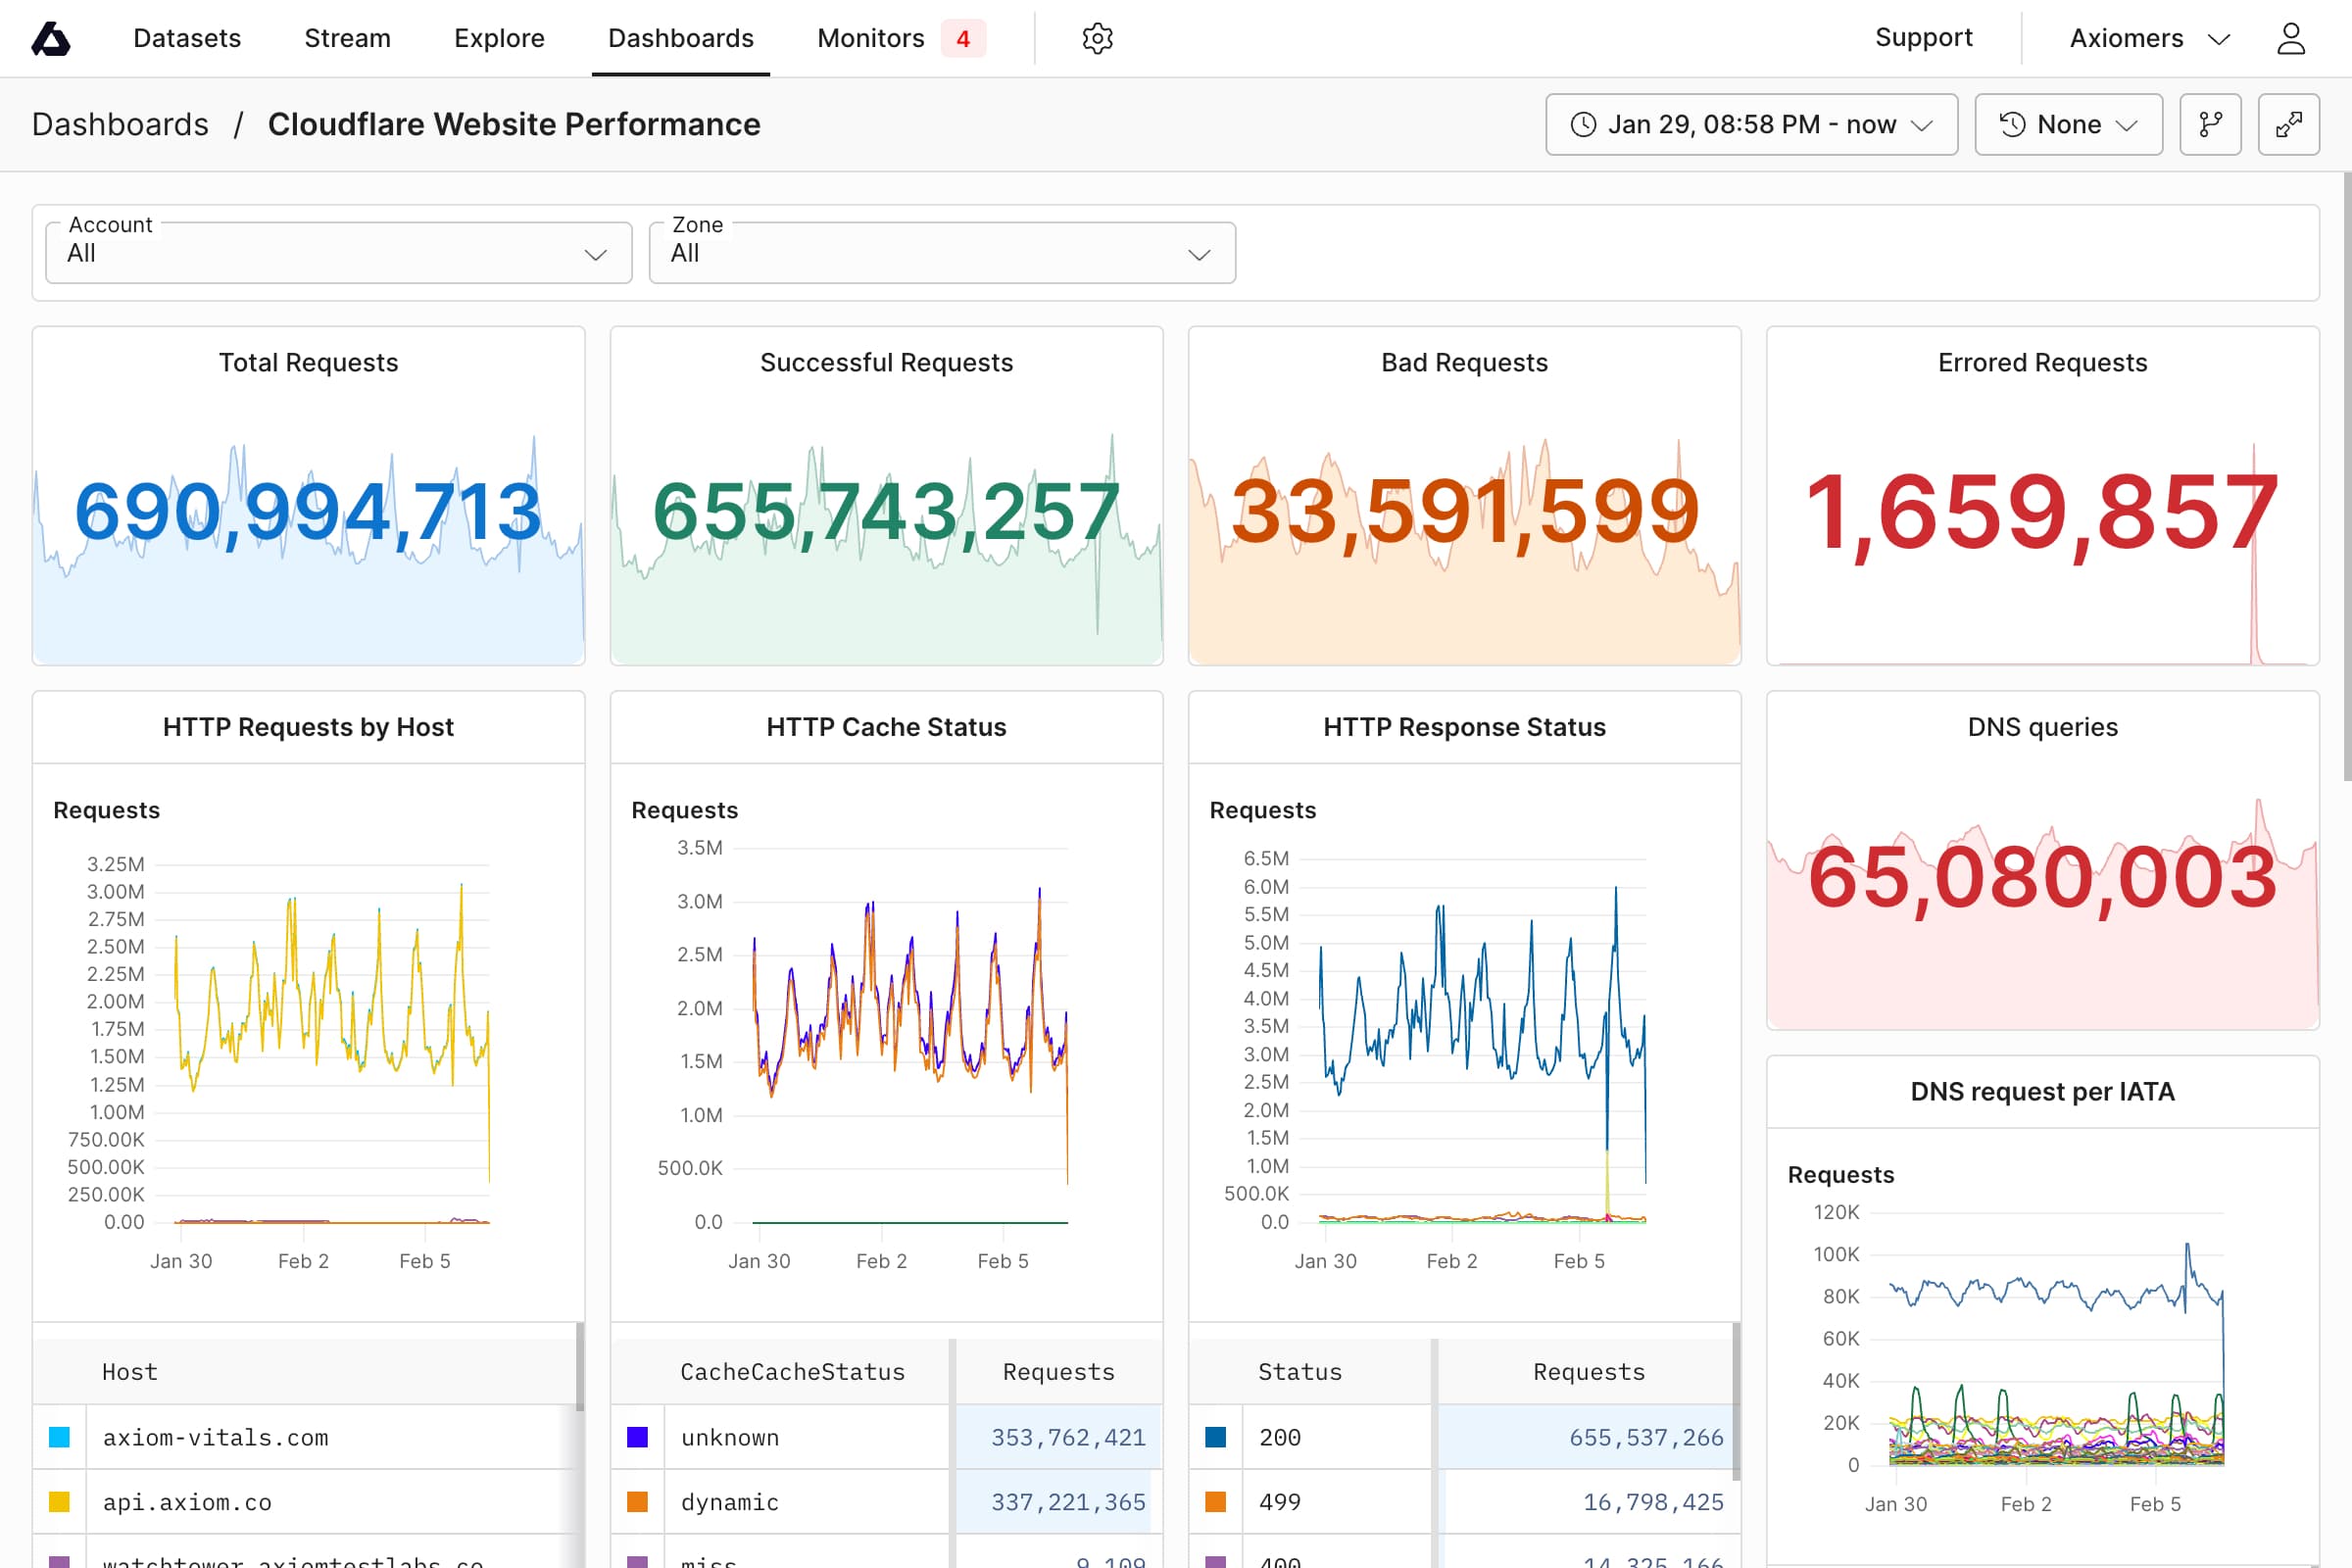Viewport: 2352px width, 1568px height.
Task: Click the HTTP Response Status panel title
Action: point(1464,727)
